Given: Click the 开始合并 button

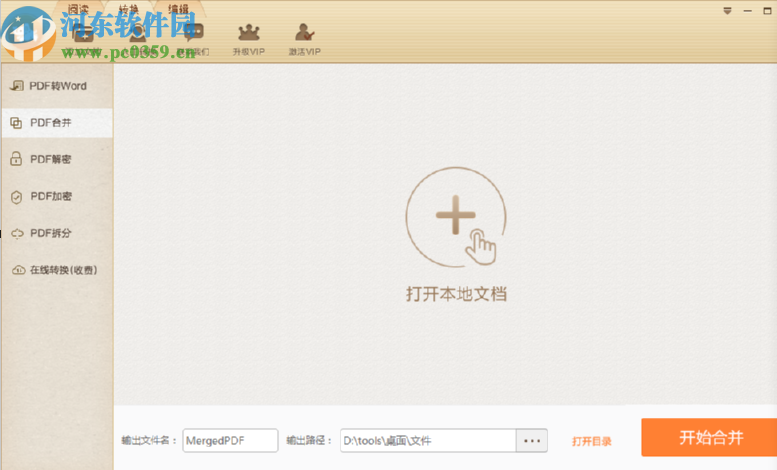Looking at the screenshot, I should tap(710, 437).
